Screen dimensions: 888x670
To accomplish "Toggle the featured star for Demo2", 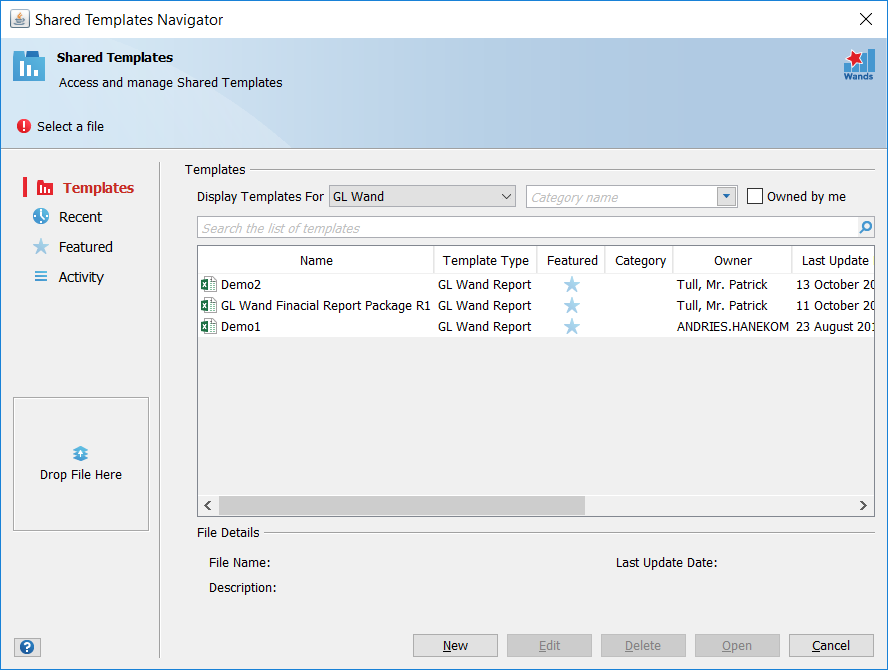I will pos(571,284).
